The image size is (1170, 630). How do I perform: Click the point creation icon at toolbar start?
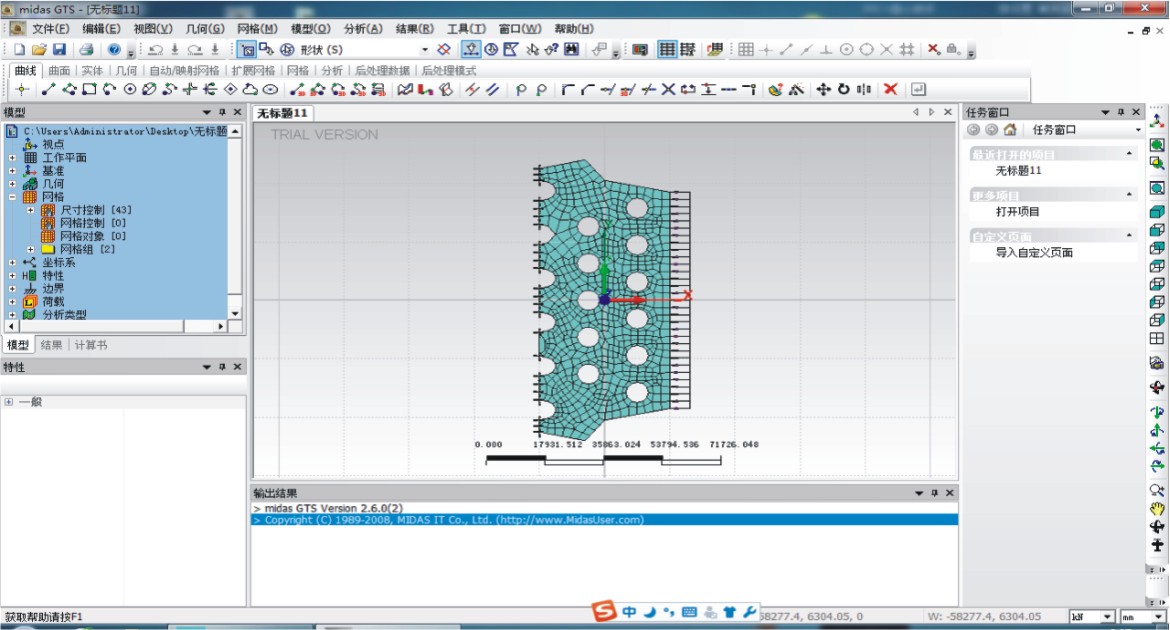click(22, 90)
